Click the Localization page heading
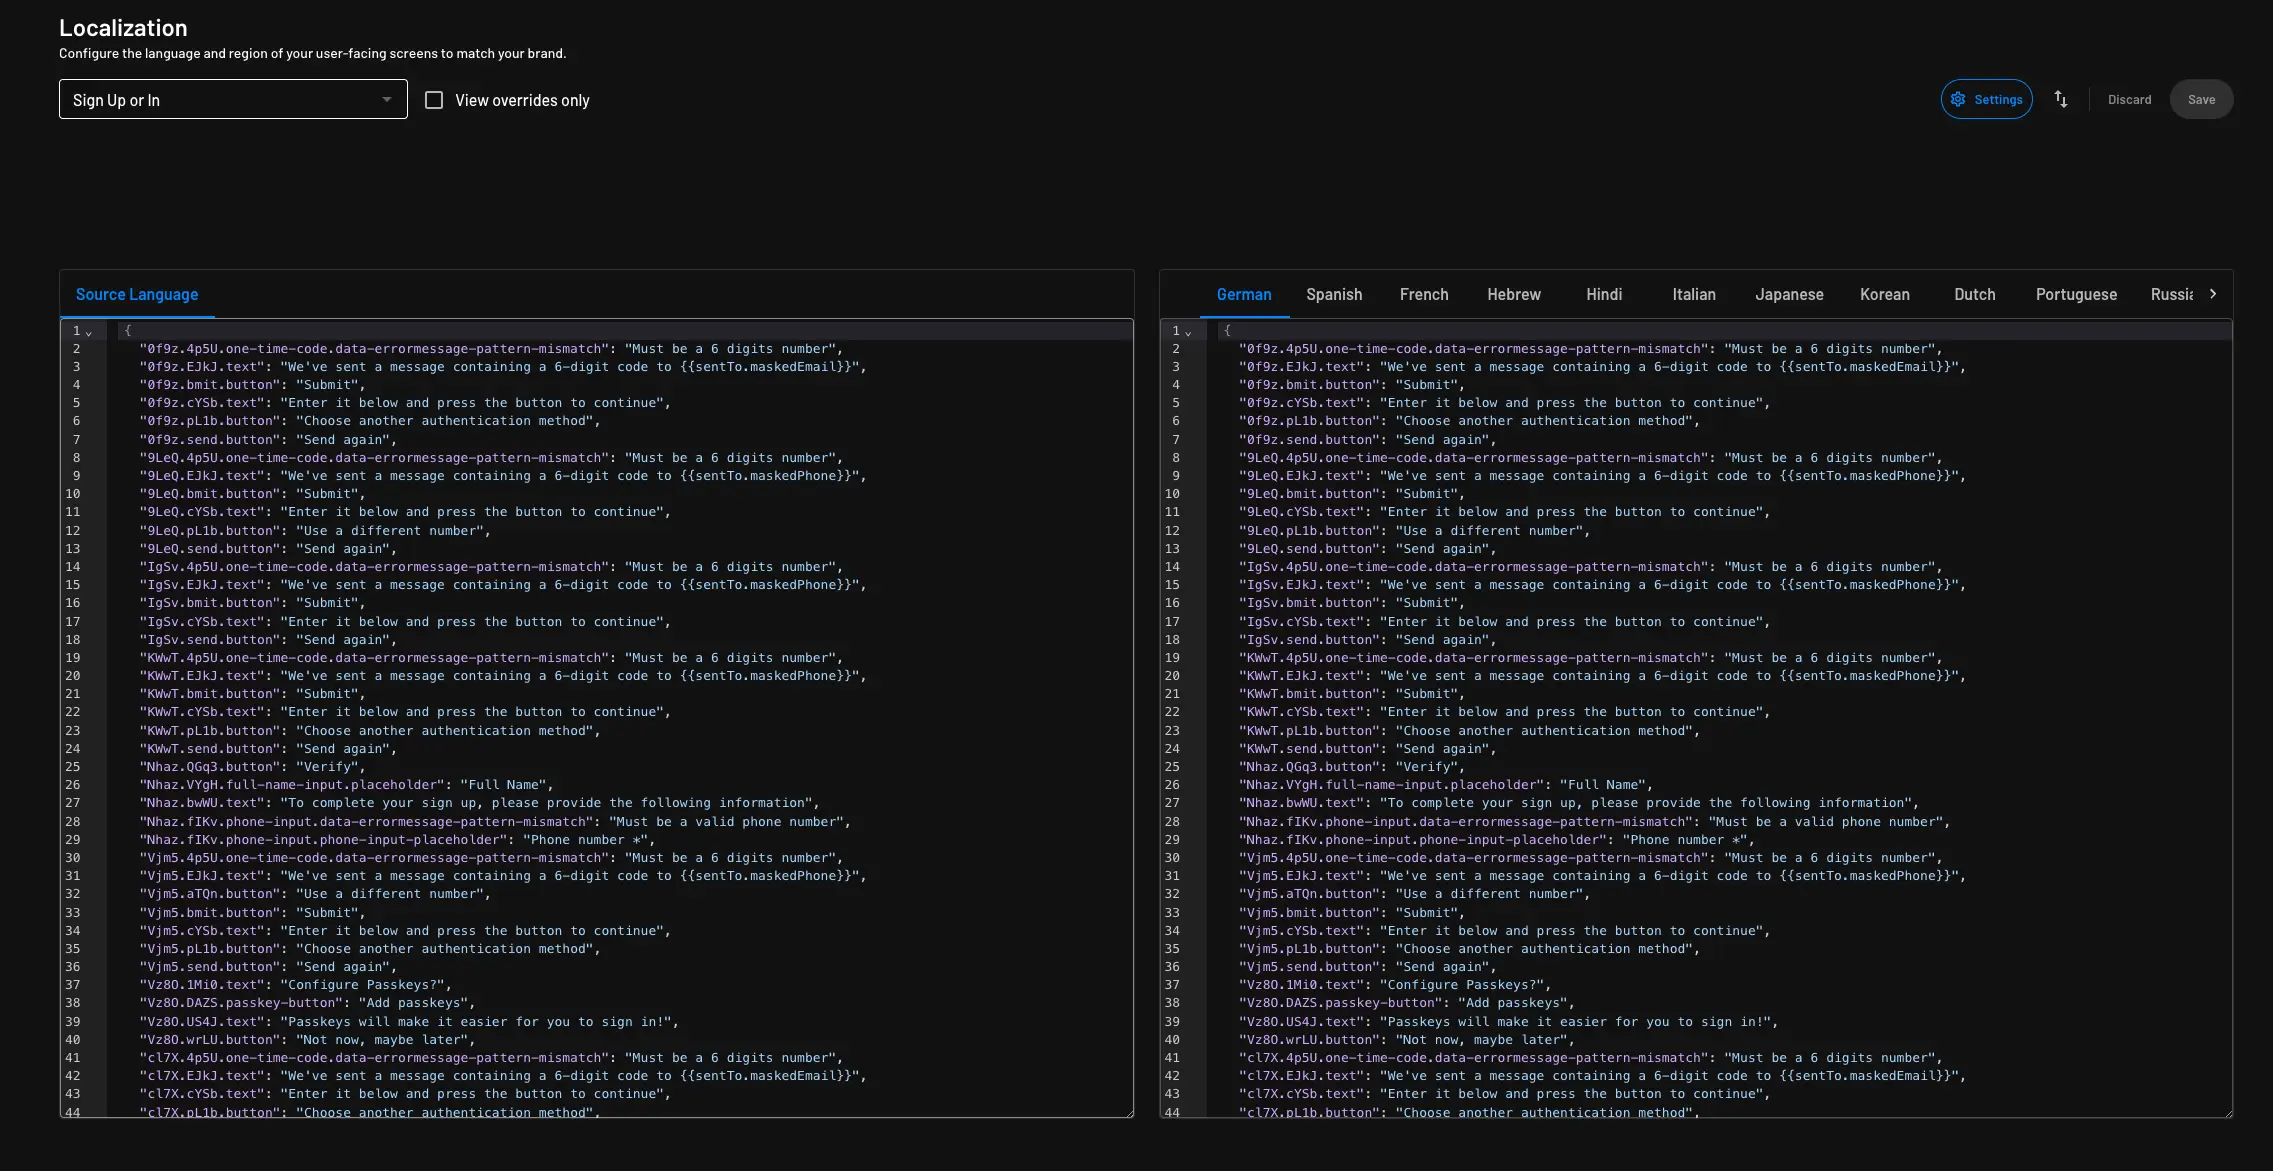 point(123,28)
